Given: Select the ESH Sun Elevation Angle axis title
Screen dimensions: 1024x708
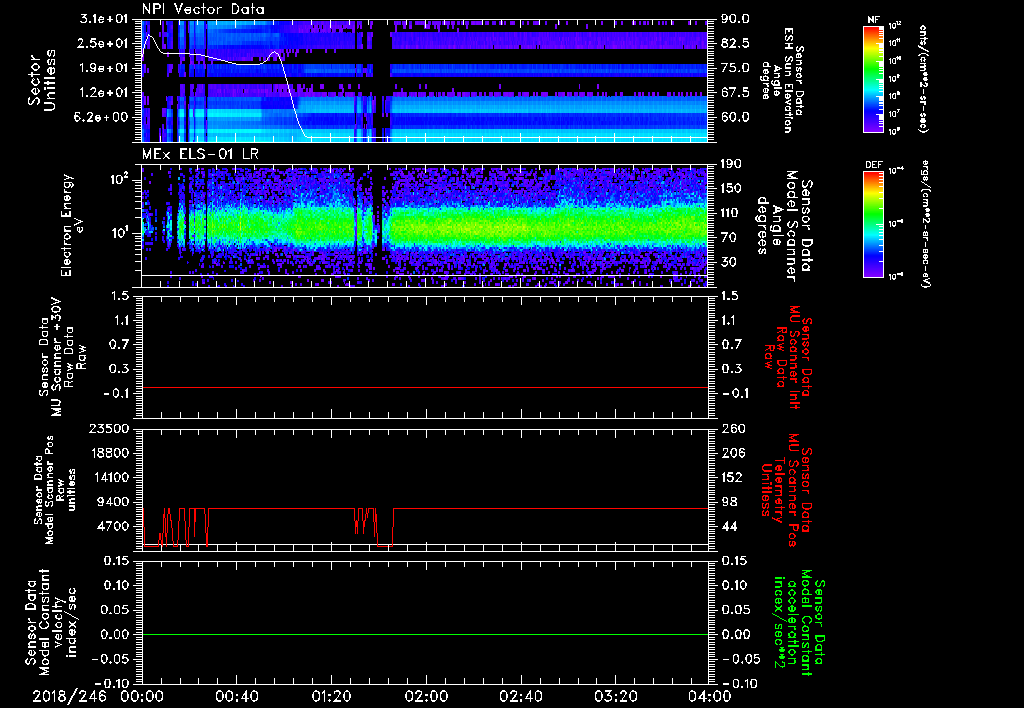Looking at the screenshot, I should pyautogui.click(x=782, y=80).
